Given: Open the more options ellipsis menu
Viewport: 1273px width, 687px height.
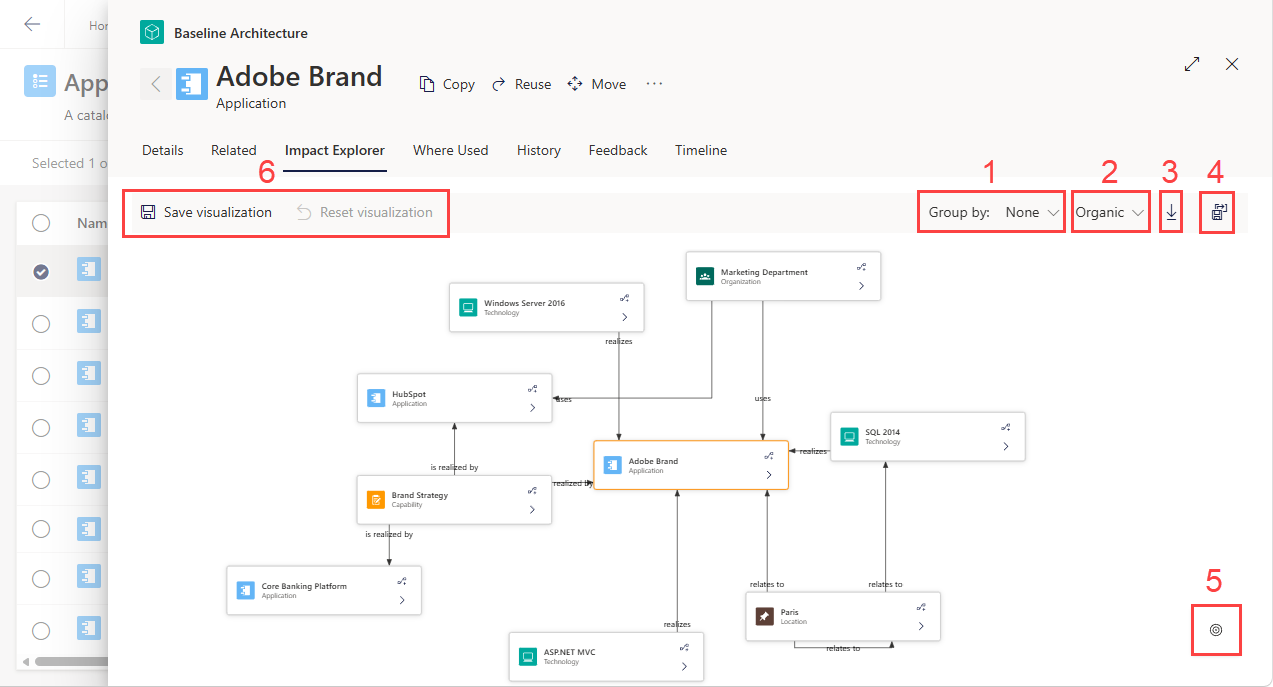Looking at the screenshot, I should coord(654,84).
